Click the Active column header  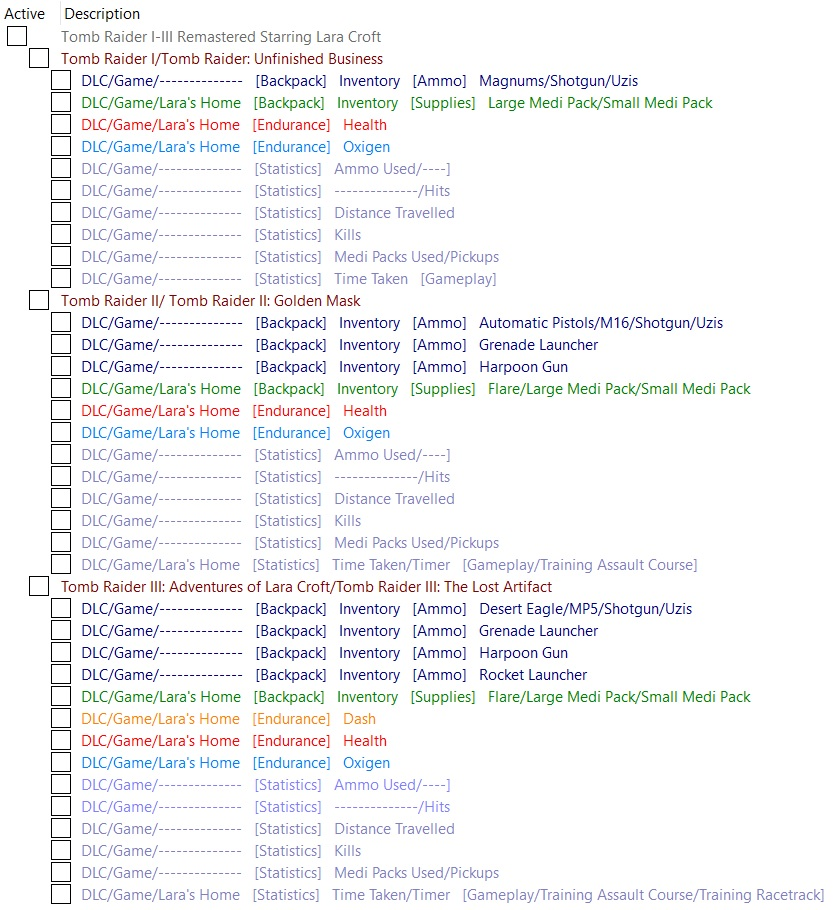point(24,13)
